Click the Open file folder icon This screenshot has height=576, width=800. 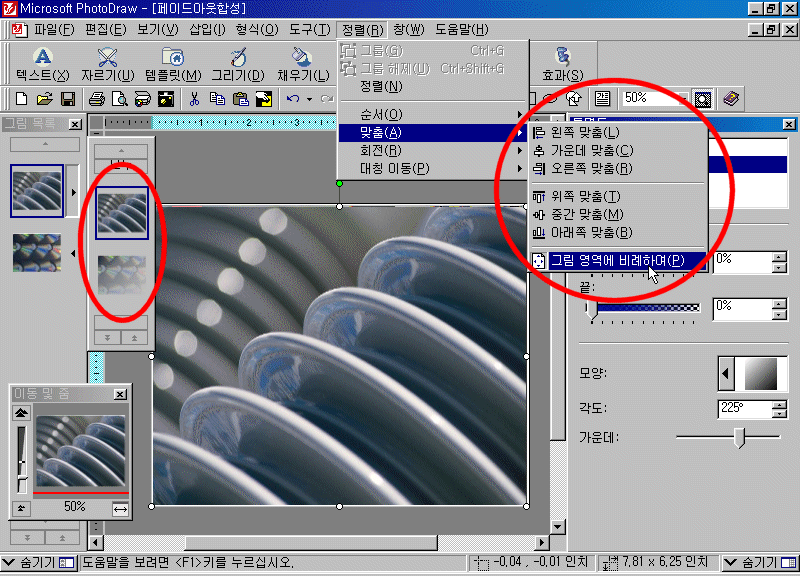pyautogui.click(x=44, y=98)
